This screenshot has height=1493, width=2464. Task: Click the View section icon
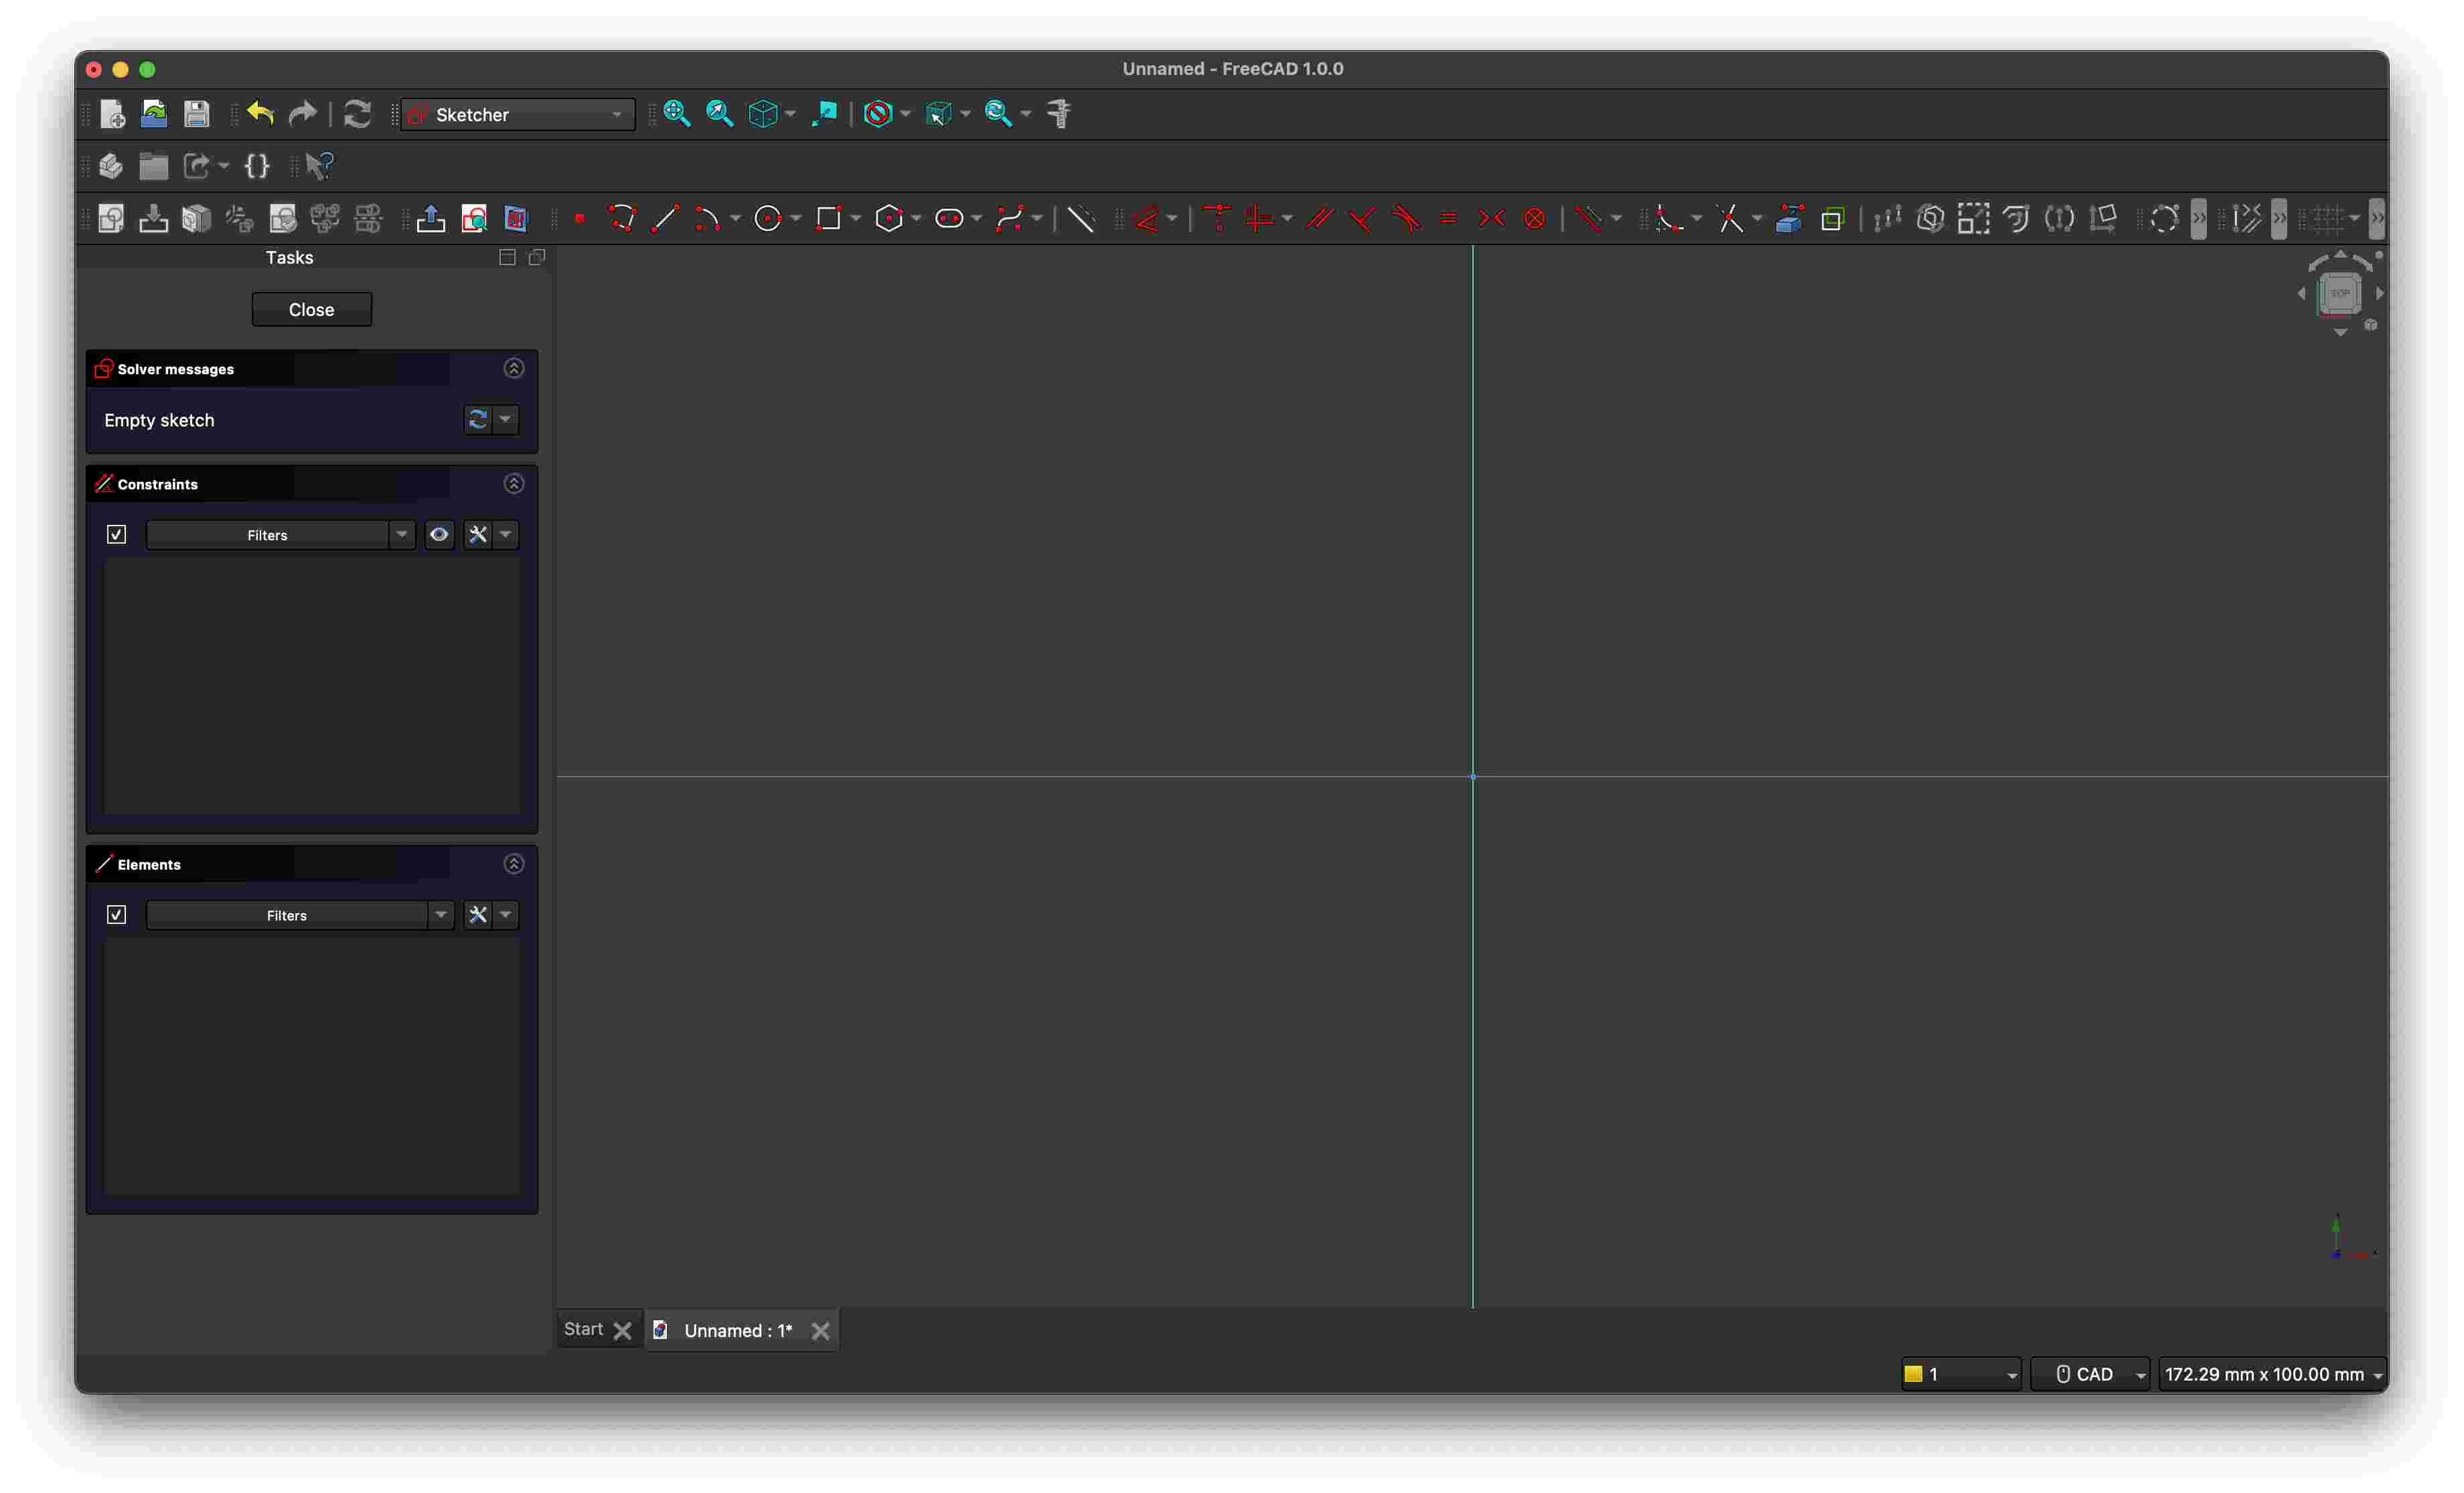516,218
